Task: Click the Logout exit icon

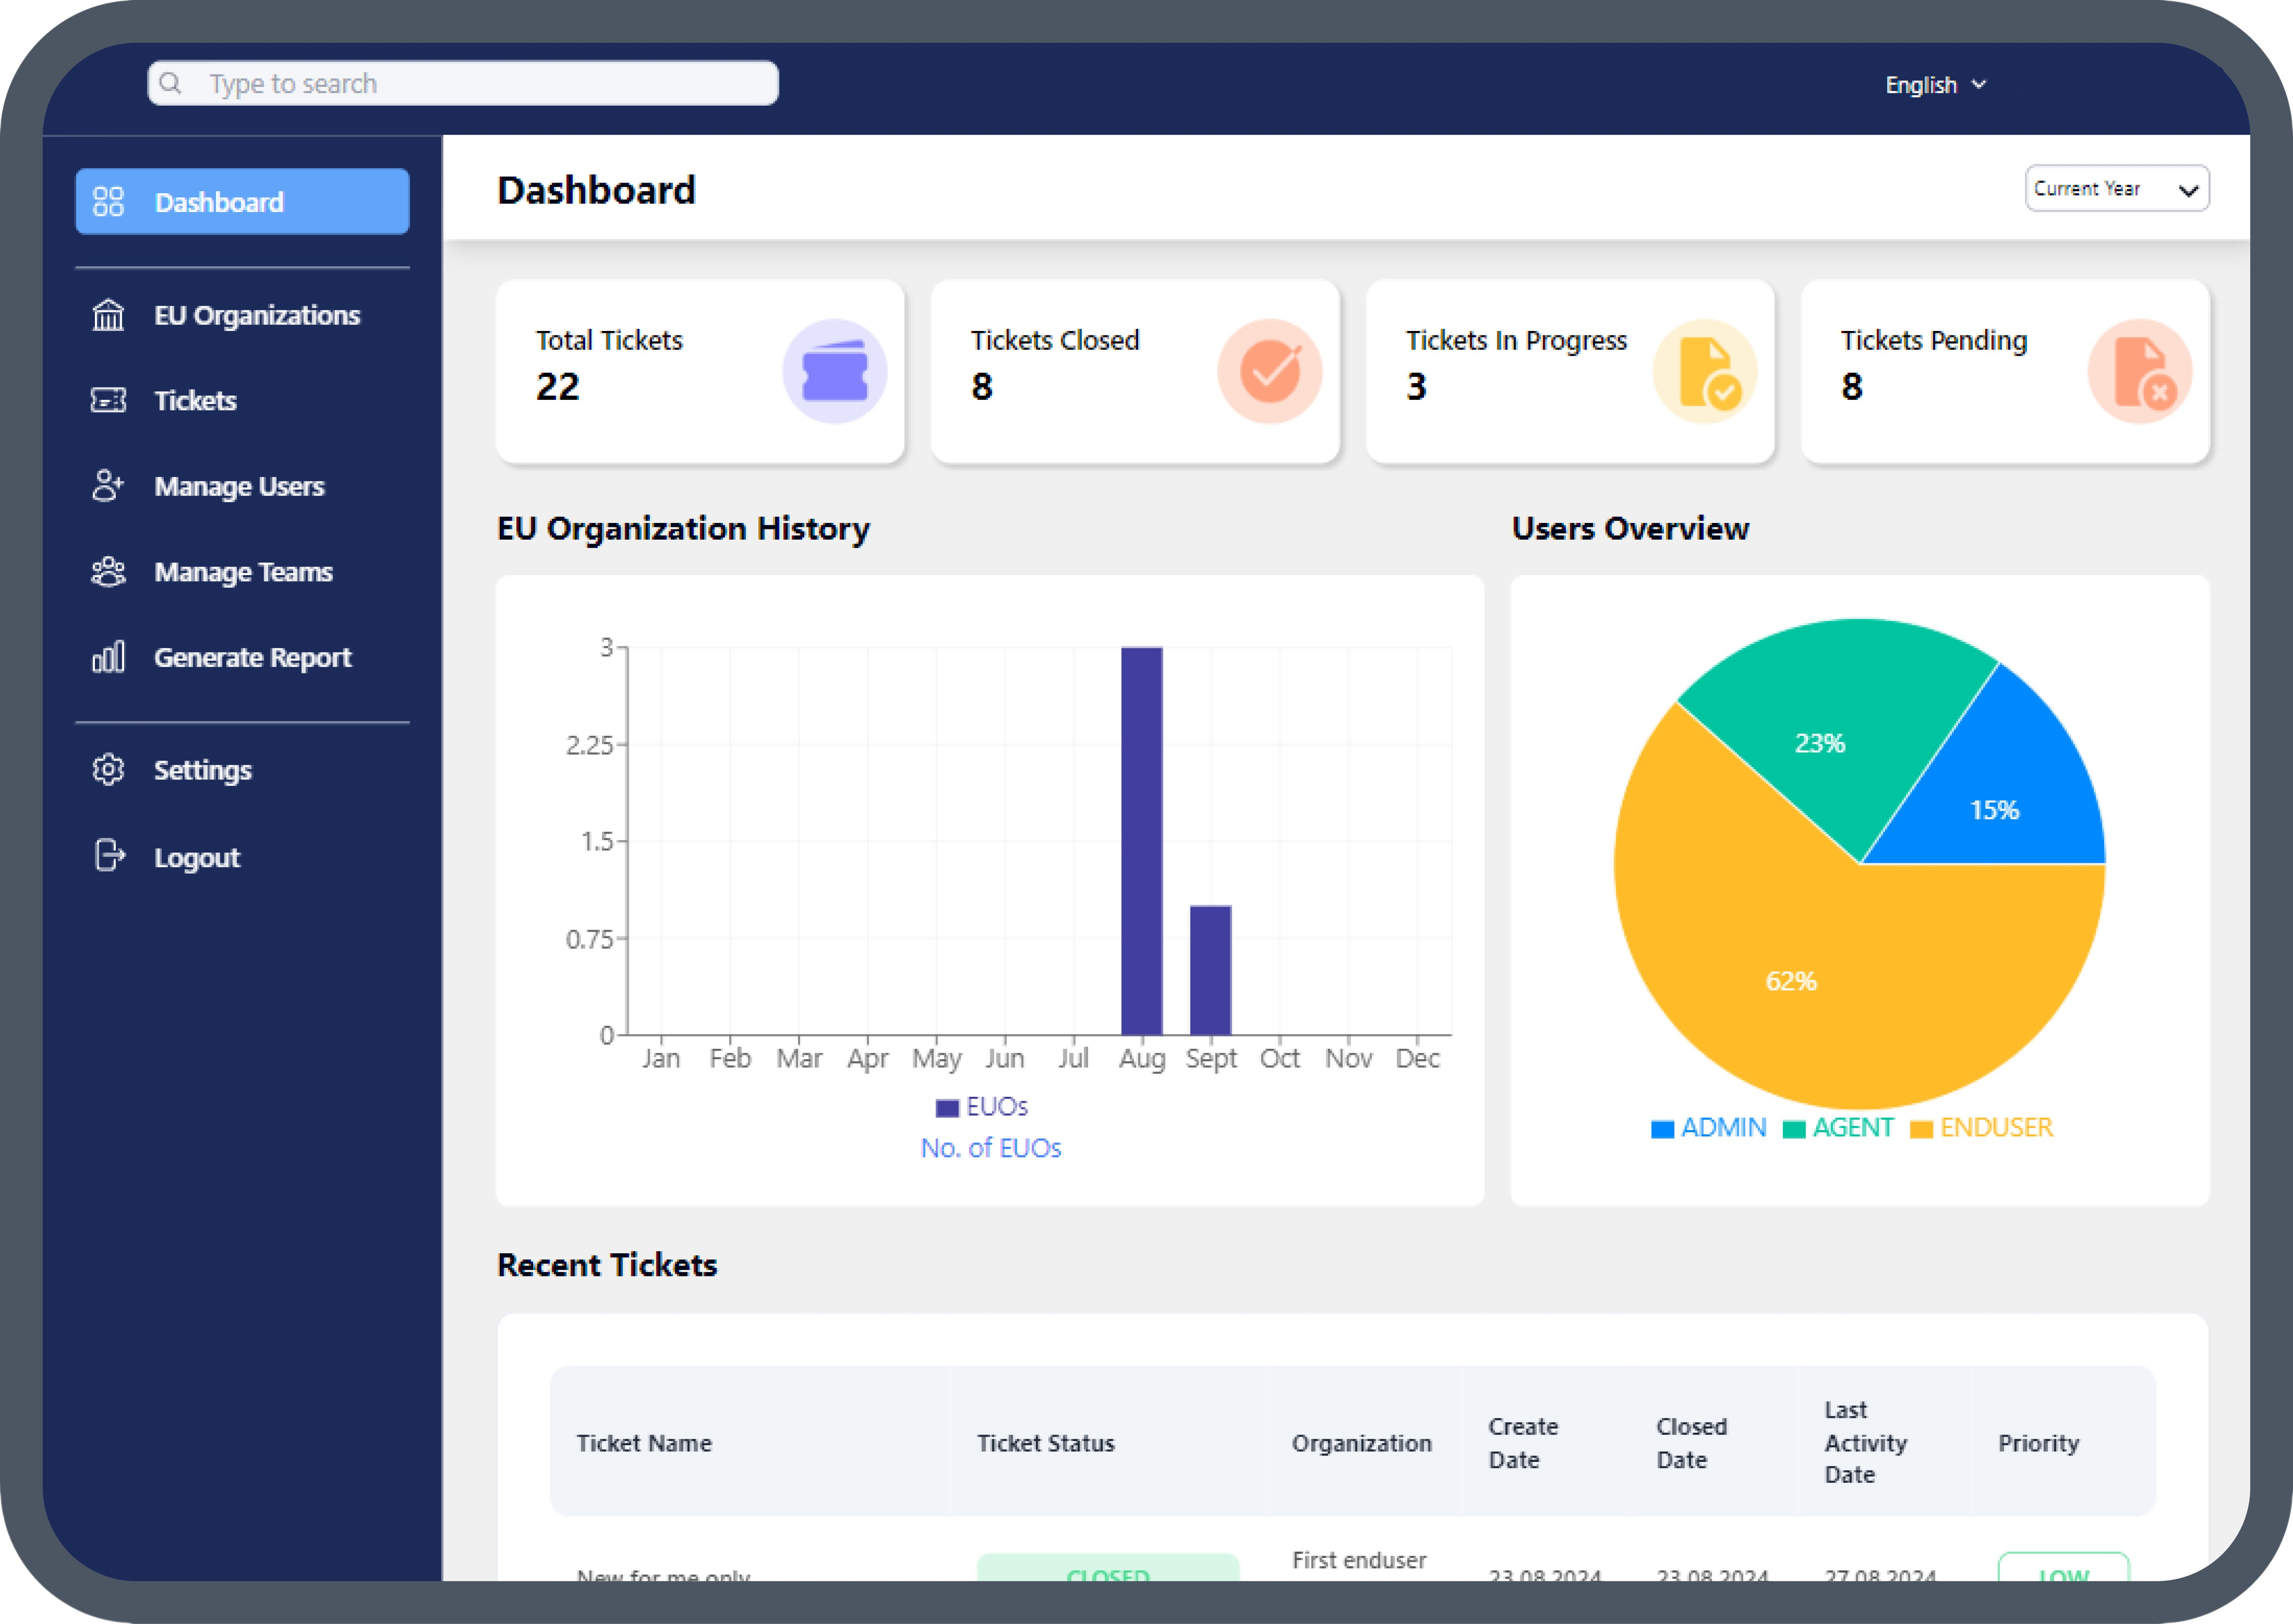Action: pos(108,856)
